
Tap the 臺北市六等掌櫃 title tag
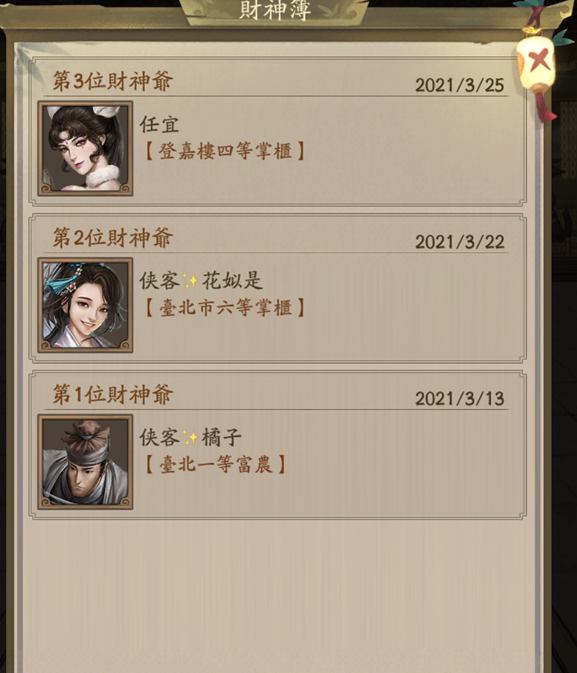click(x=223, y=308)
